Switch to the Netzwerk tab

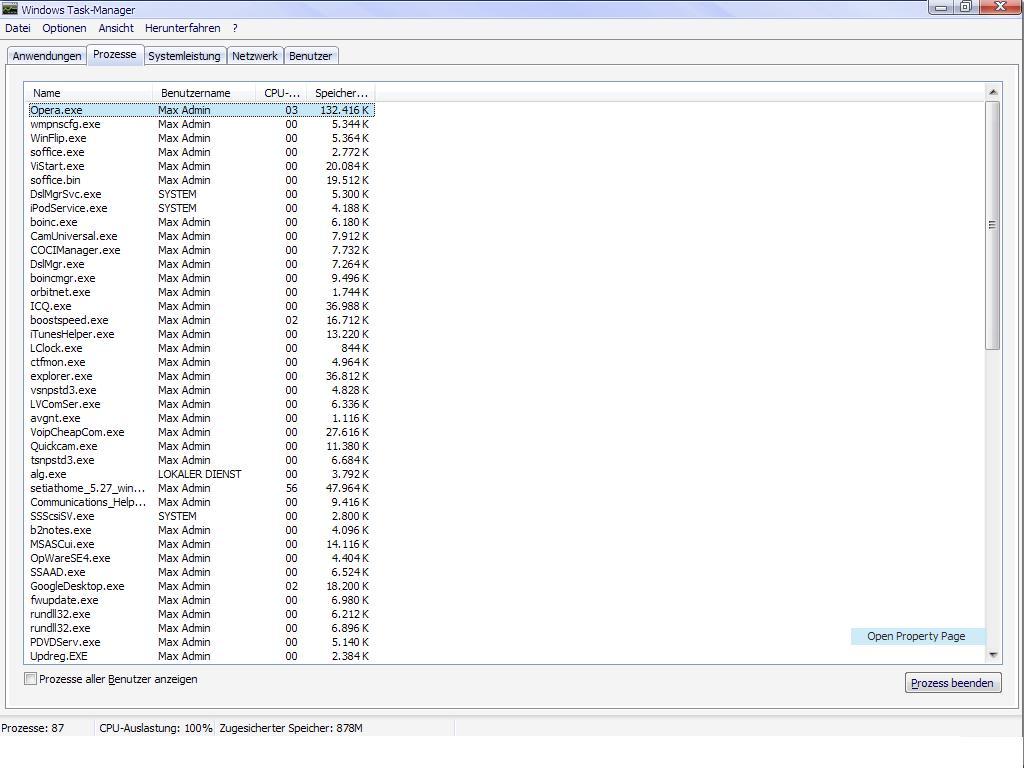[x=255, y=56]
